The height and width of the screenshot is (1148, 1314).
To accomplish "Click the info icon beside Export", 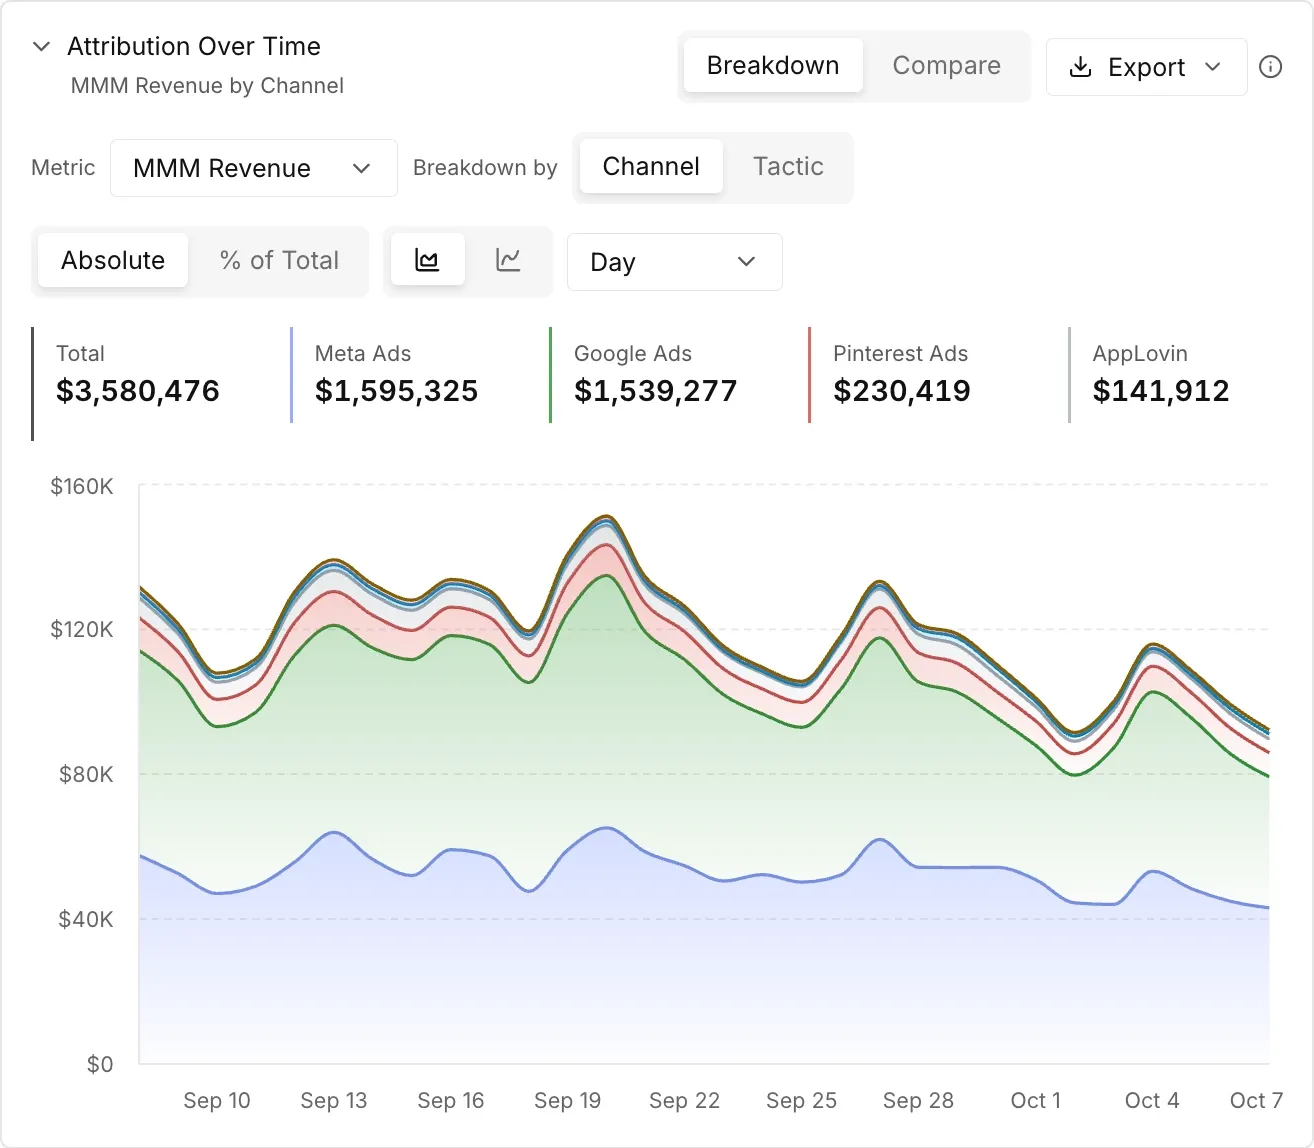I will click(1270, 67).
